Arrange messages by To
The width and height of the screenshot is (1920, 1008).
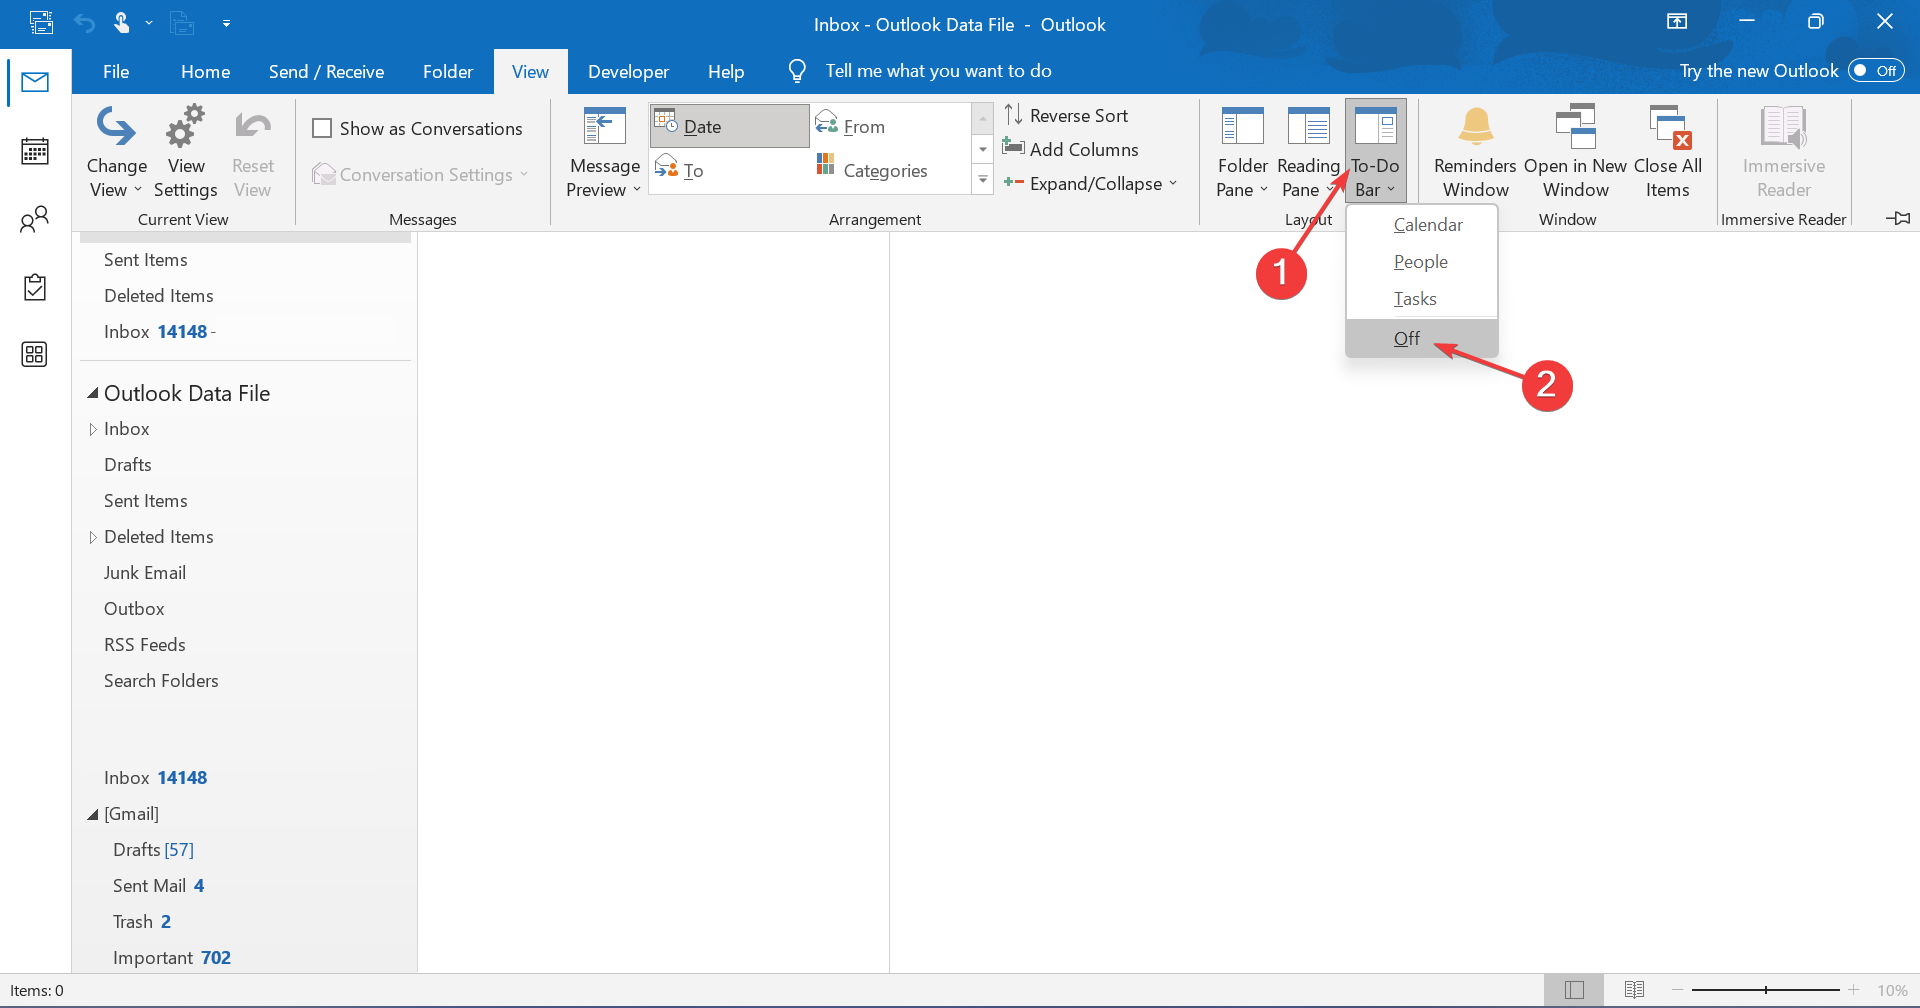coord(729,170)
